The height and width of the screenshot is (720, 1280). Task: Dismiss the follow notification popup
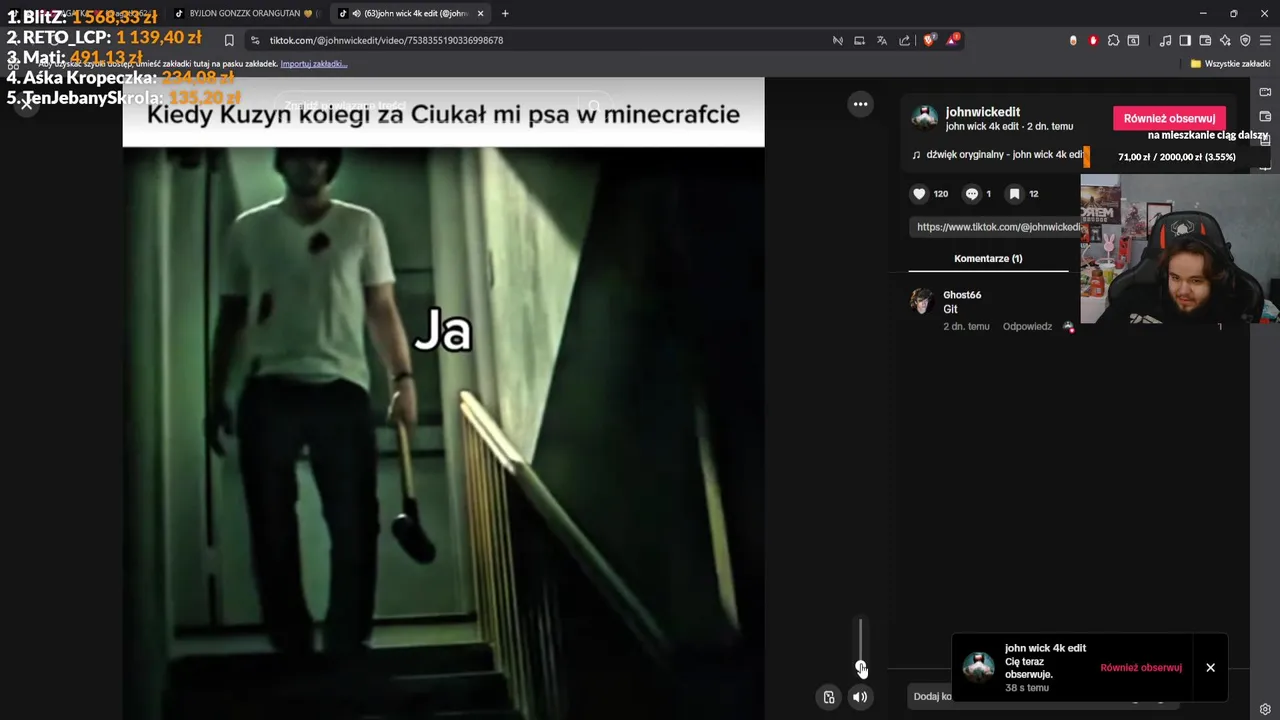[x=1210, y=667]
